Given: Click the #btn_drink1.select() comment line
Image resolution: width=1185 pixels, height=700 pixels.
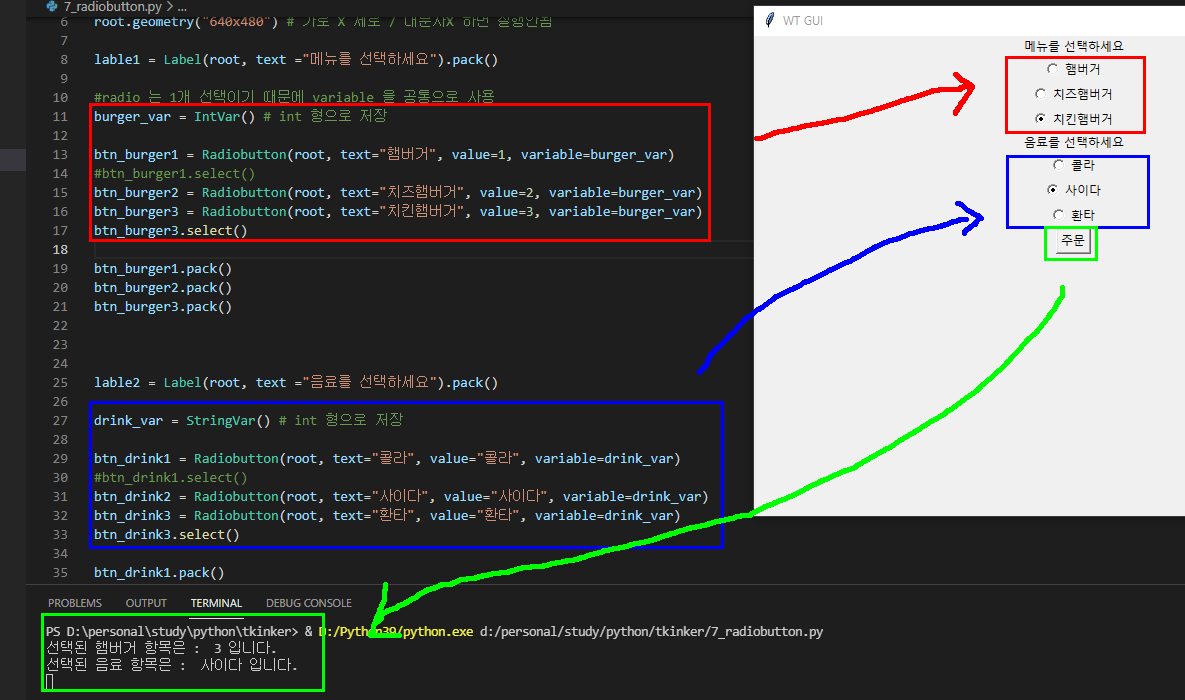Looking at the screenshot, I should 171,478.
